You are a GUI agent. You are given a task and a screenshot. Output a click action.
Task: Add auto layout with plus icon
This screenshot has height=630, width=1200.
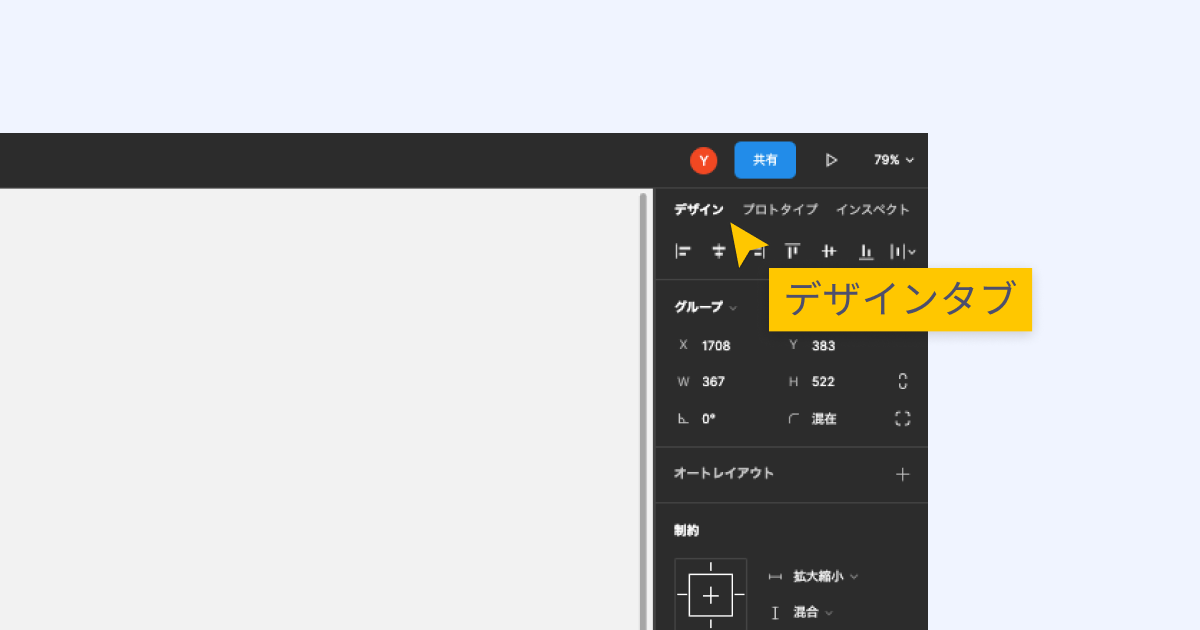tap(903, 474)
